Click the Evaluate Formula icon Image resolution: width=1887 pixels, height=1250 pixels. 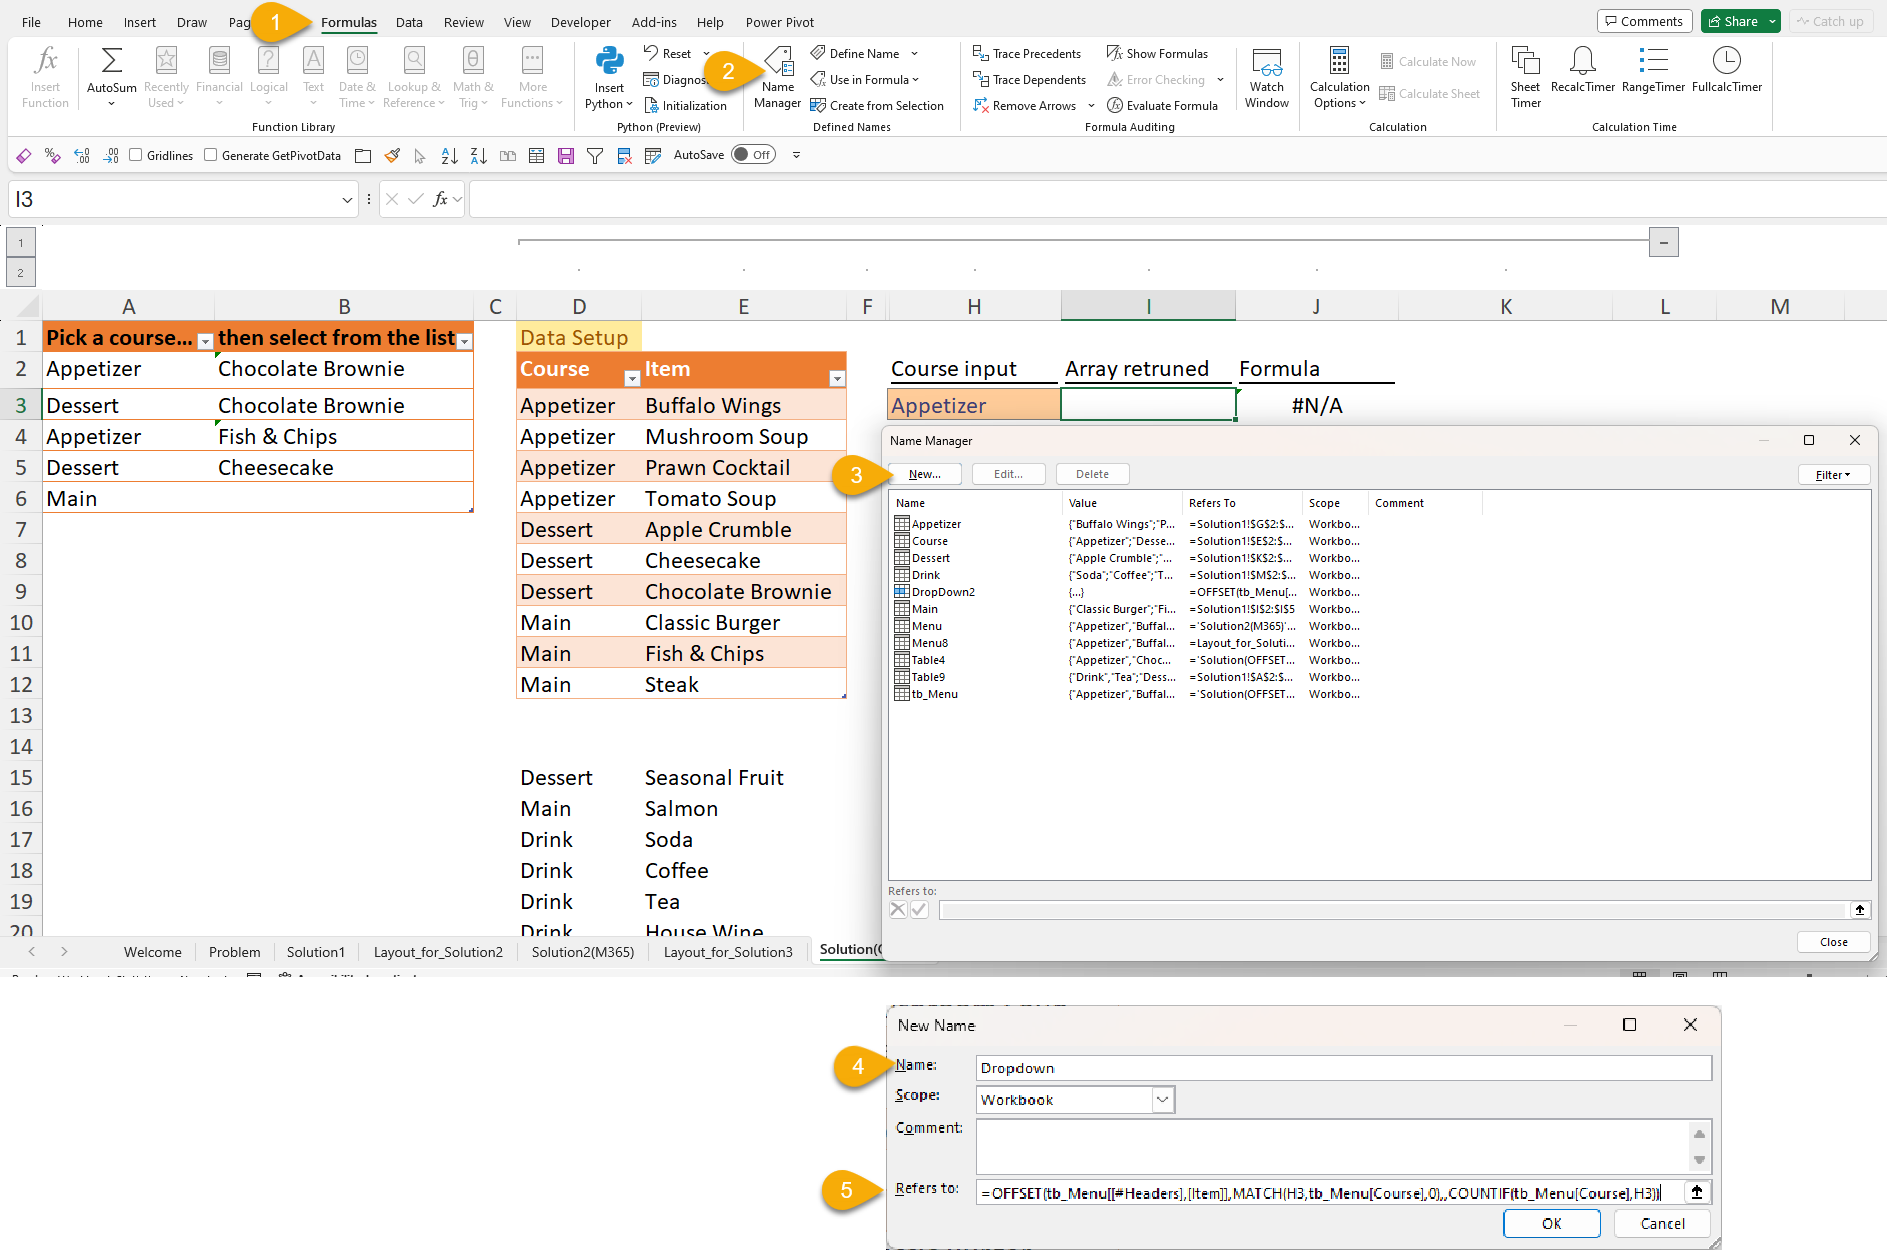(1115, 106)
